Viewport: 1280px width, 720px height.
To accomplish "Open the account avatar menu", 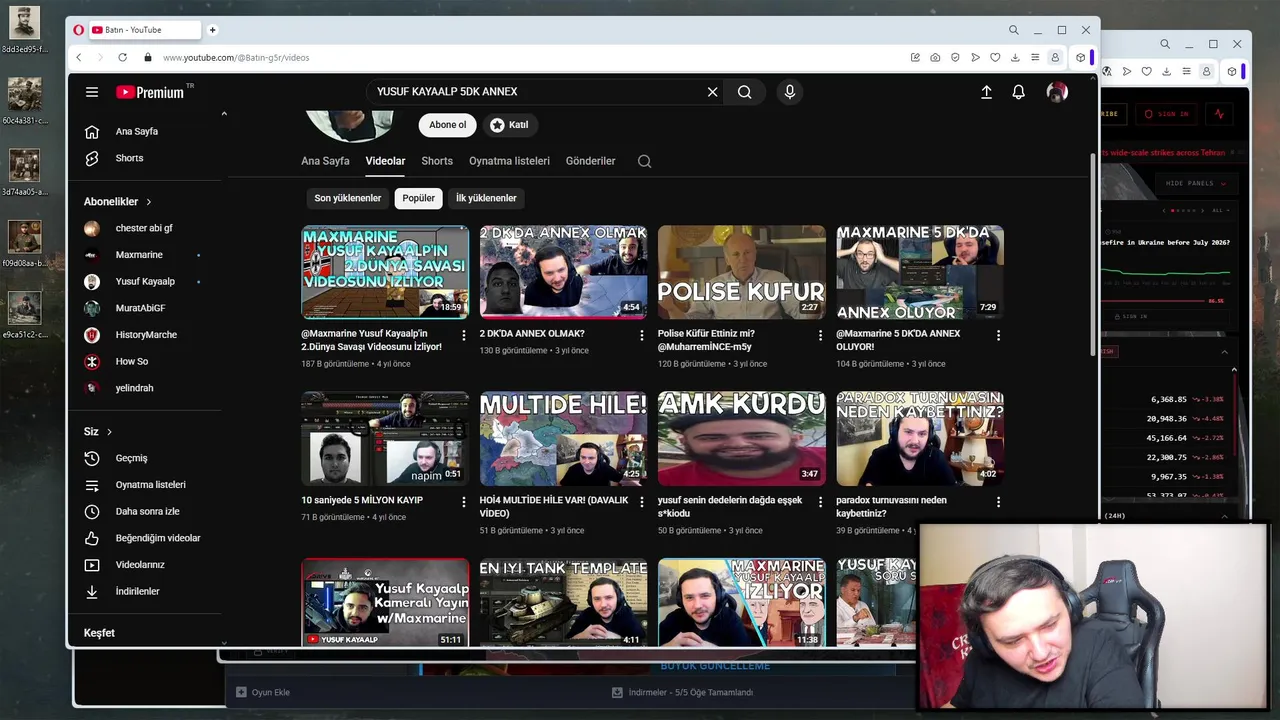I will [1057, 92].
